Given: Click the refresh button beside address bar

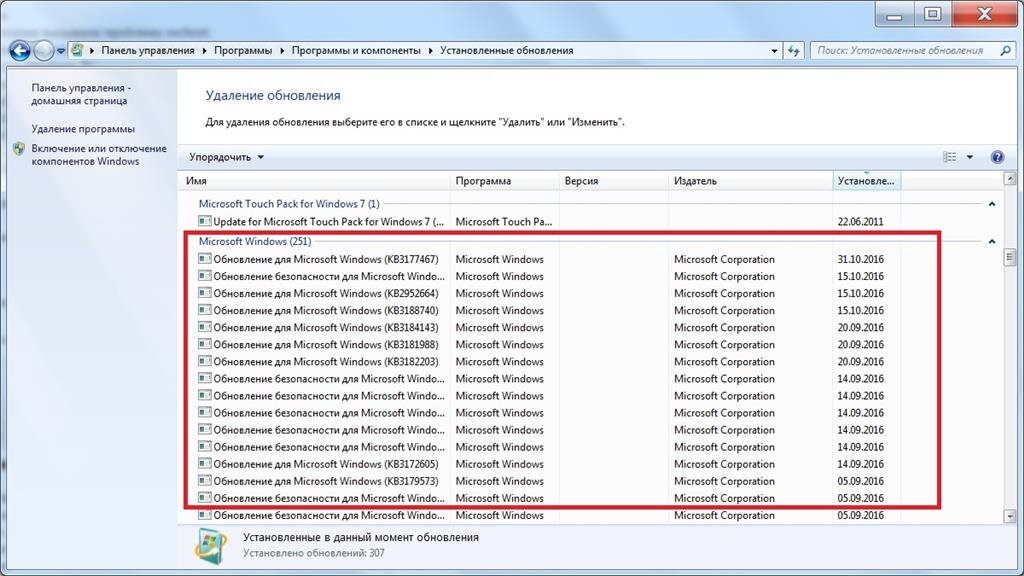Looking at the screenshot, I should (793, 50).
